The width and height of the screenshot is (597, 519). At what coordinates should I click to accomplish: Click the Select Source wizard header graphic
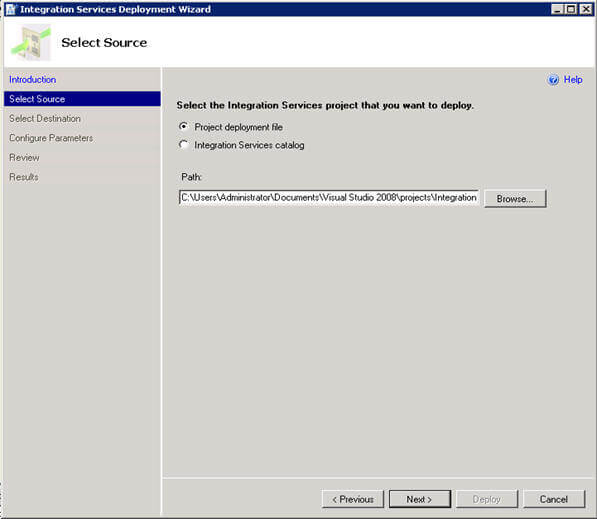click(x=31, y=43)
